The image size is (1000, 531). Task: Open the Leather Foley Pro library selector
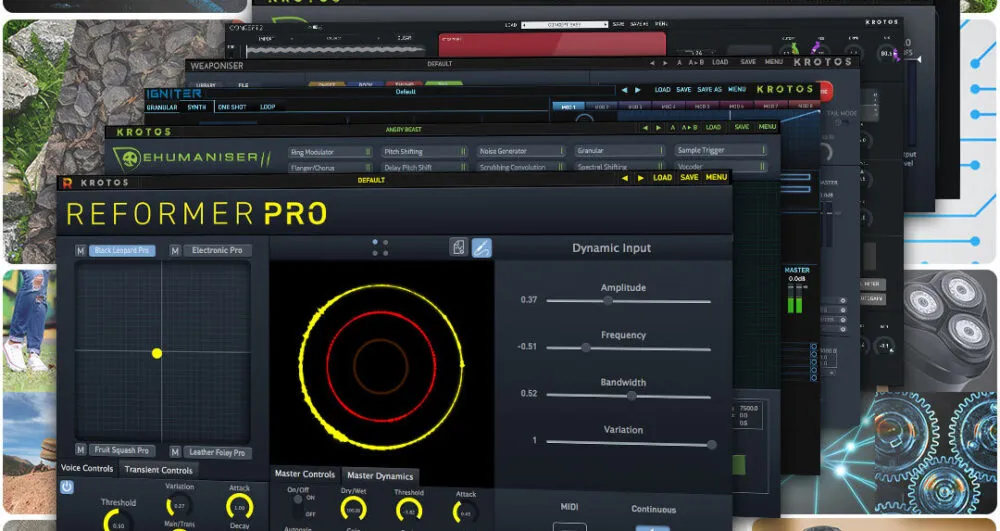click(x=216, y=452)
